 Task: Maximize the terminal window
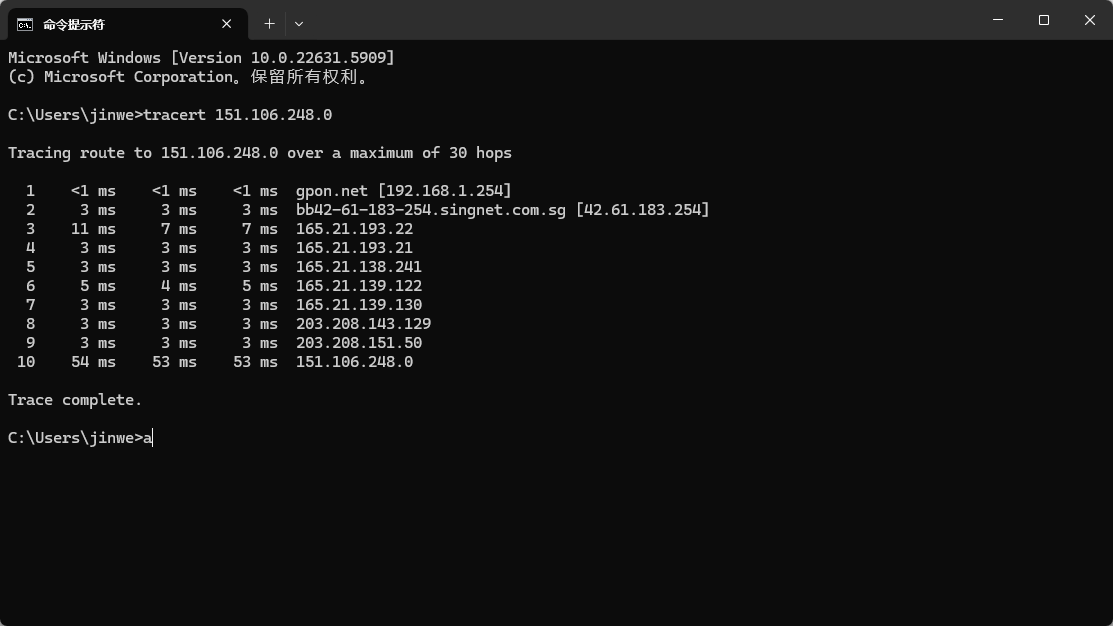tap(1044, 20)
